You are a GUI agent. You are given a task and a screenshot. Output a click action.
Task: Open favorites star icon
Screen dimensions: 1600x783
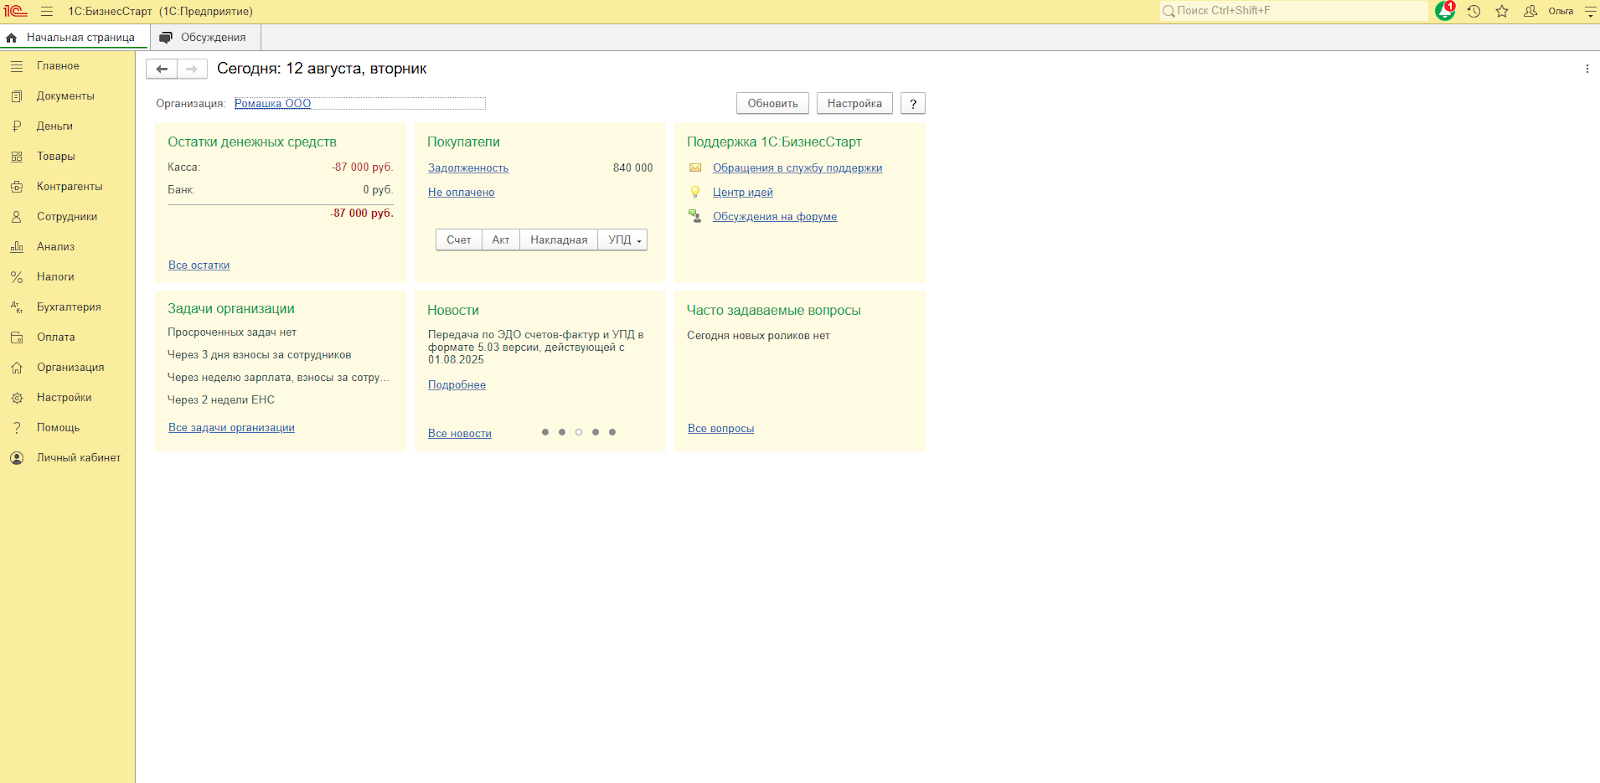click(x=1501, y=11)
